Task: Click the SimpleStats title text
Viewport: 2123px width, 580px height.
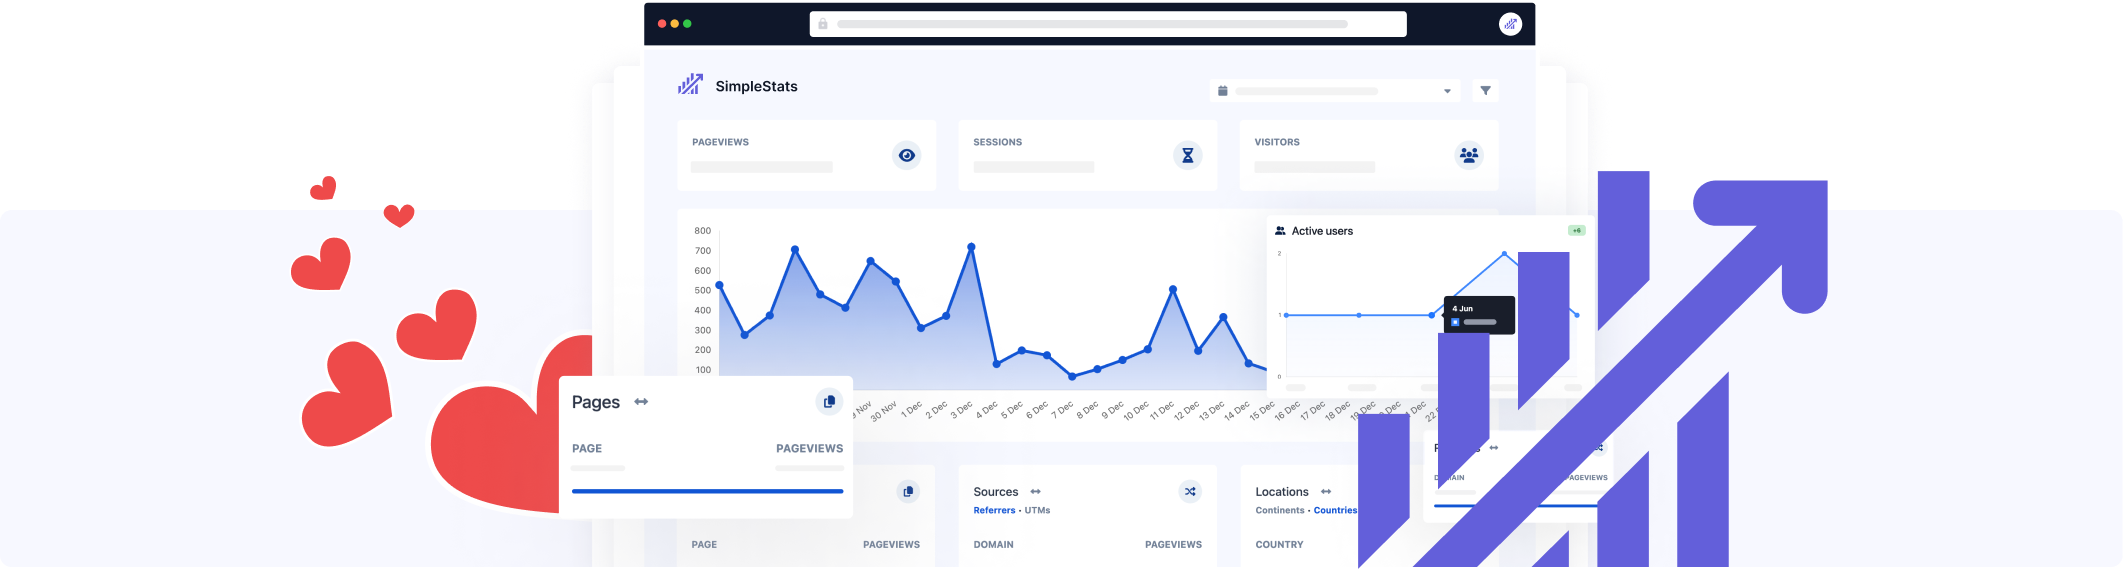Action: (756, 87)
